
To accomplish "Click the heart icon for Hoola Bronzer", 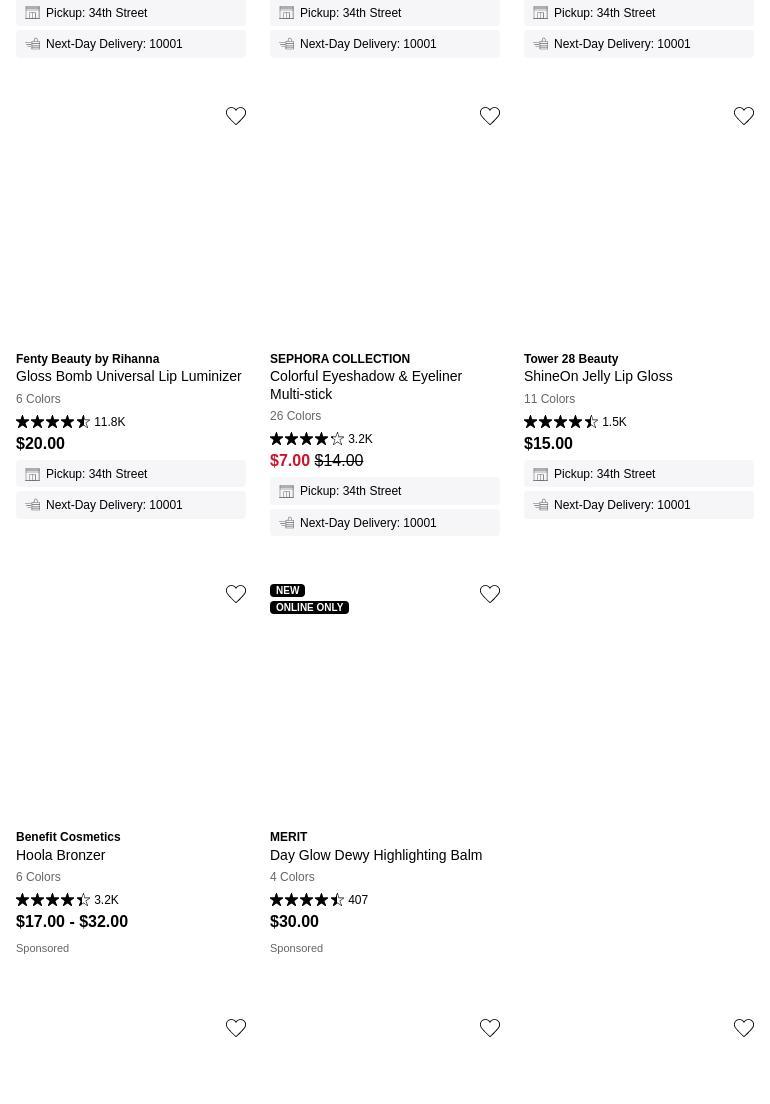I will [236, 594].
